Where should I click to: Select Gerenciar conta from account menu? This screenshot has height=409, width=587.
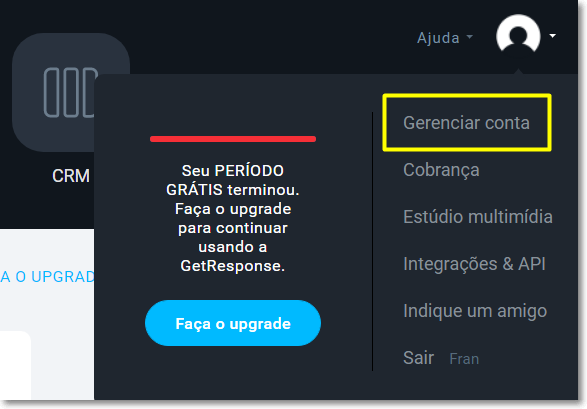(x=466, y=123)
